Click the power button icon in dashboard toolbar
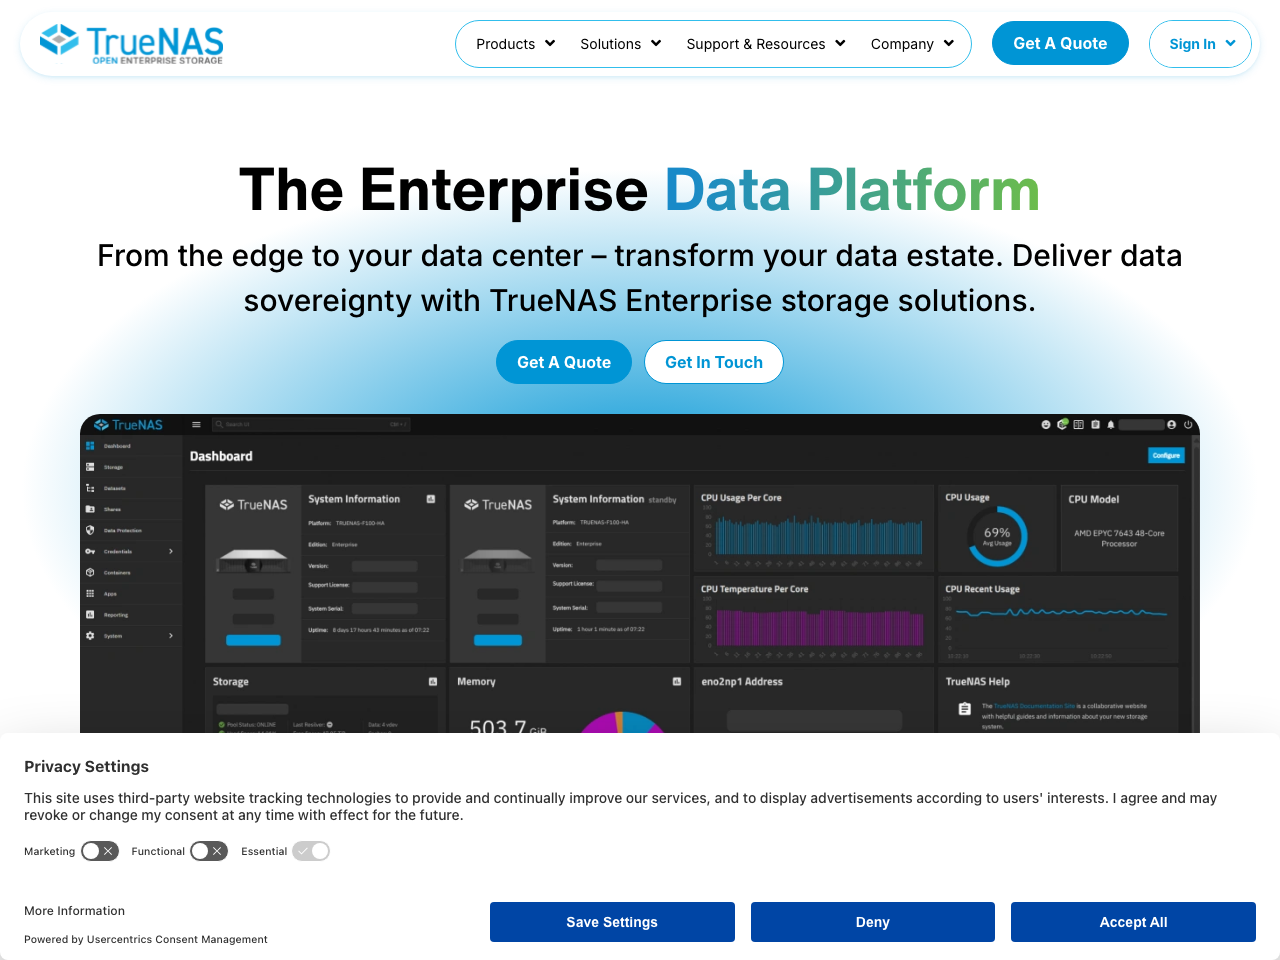1280x960 pixels. pos(1188,425)
